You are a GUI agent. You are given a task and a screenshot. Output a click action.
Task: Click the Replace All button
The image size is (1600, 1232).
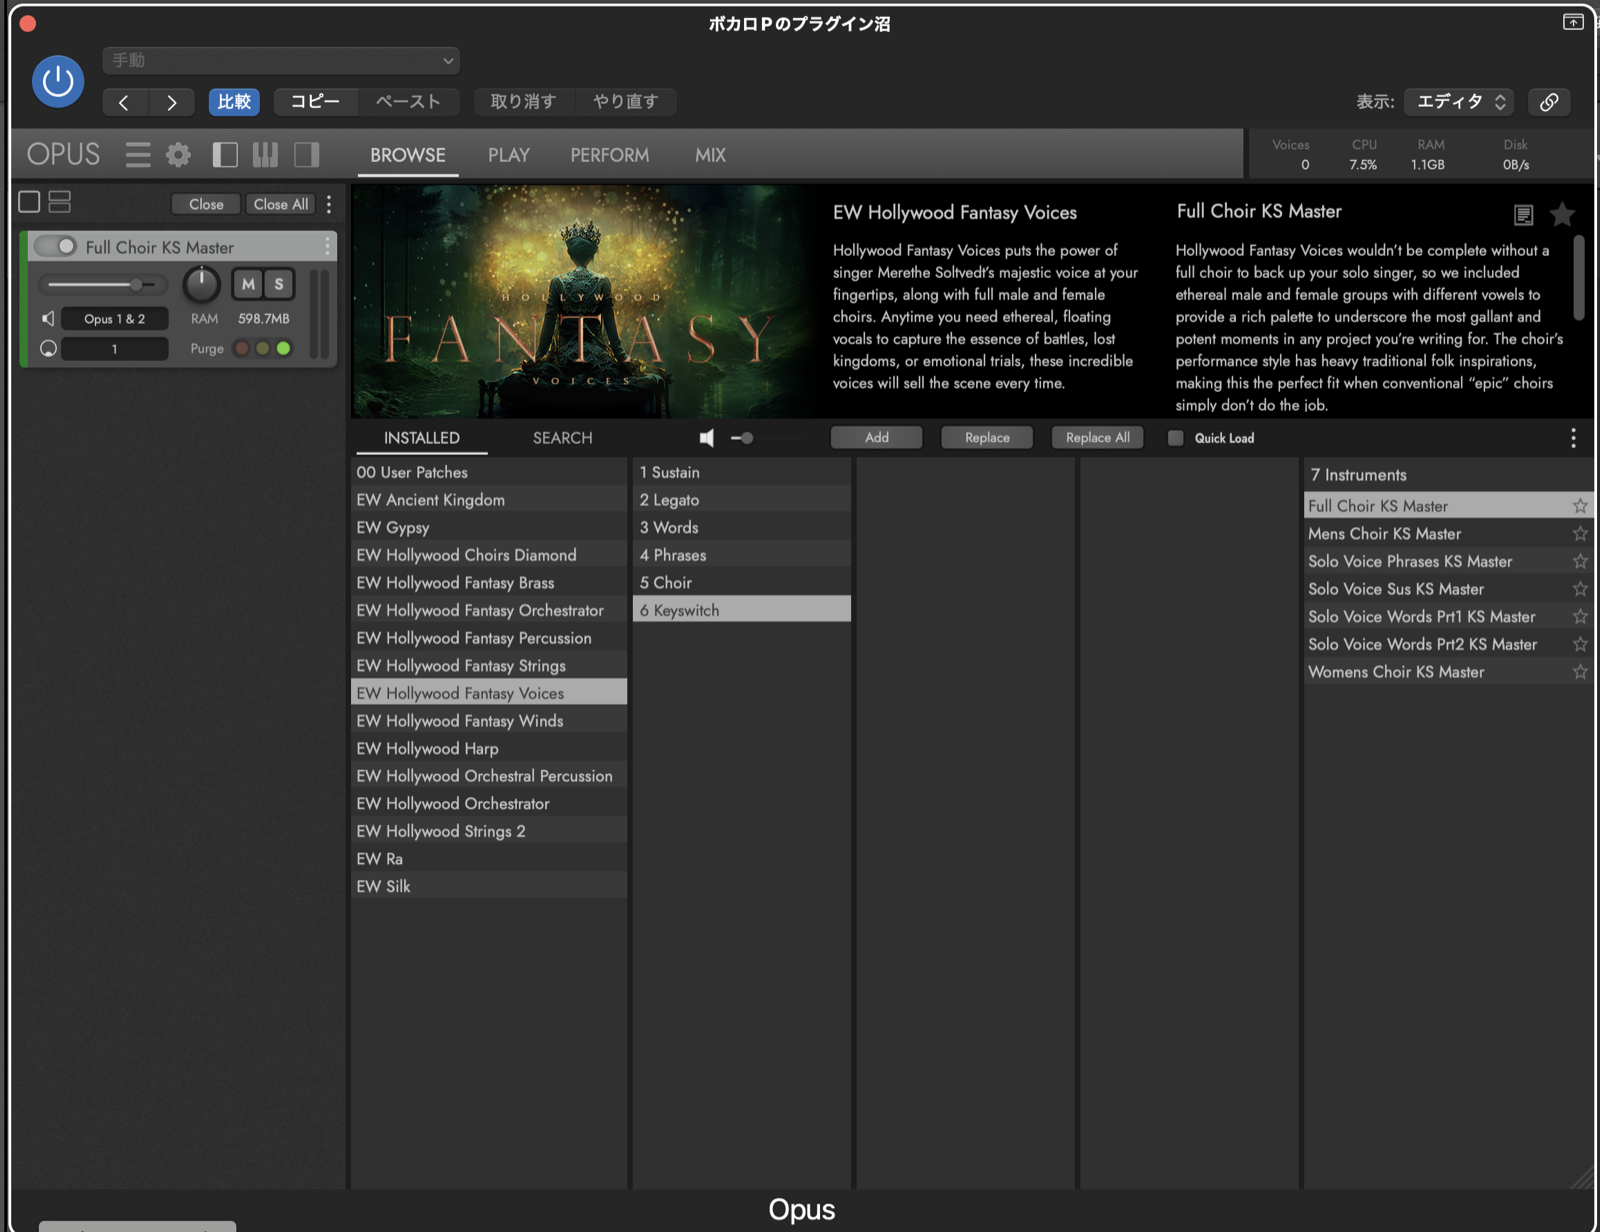(1098, 438)
